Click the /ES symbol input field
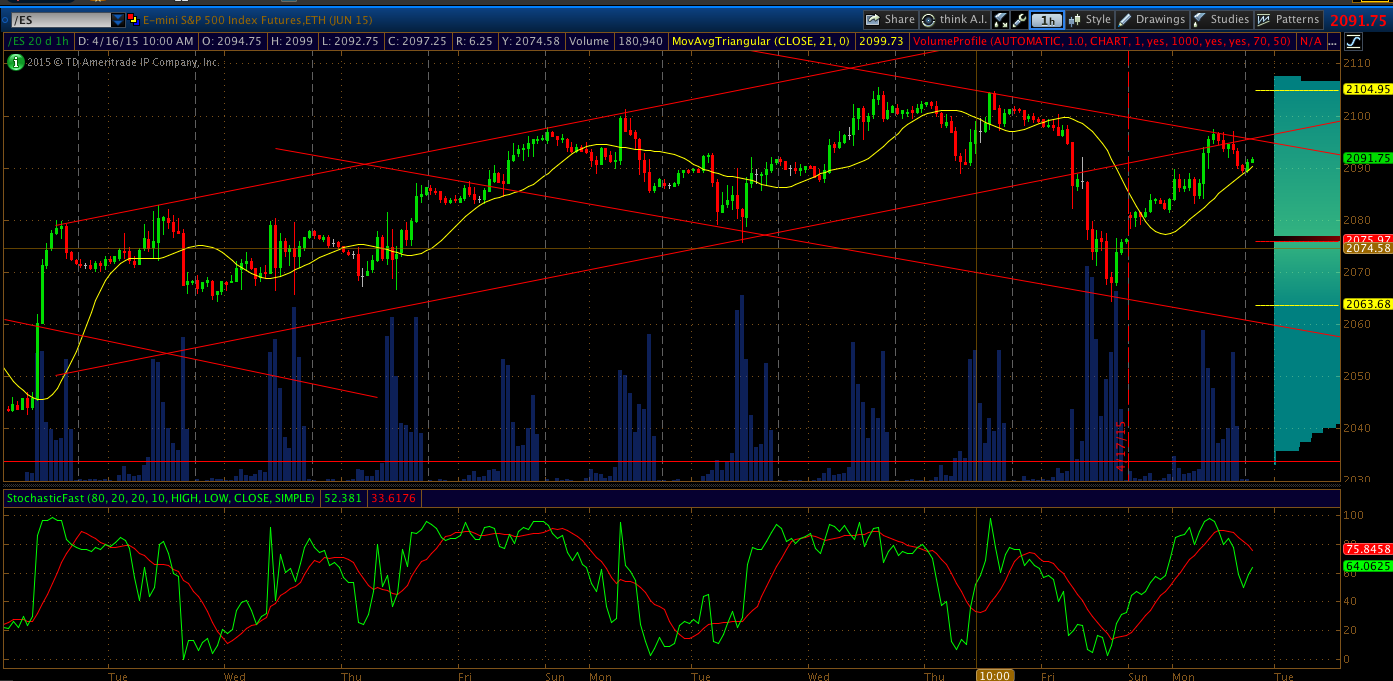Image resolution: width=1393 pixels, height=681 pixels. [x=59, y=19]
